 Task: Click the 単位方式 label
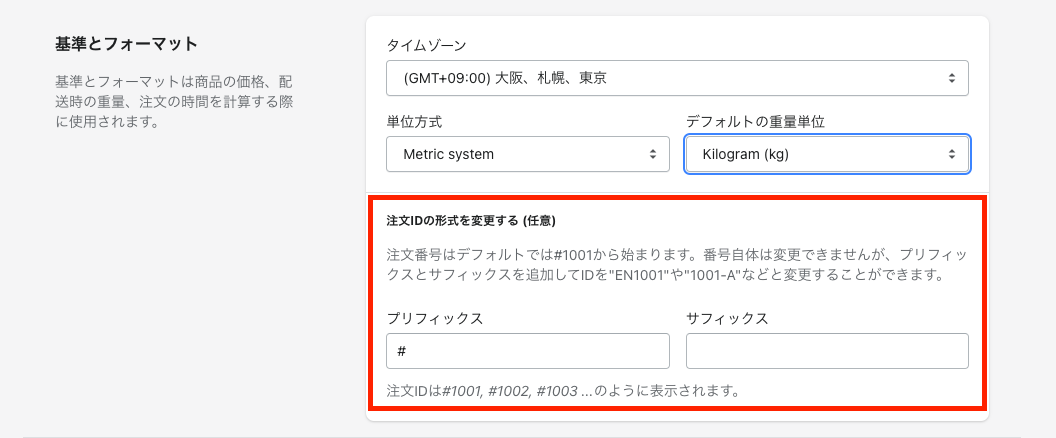click(x=414, y=122)
